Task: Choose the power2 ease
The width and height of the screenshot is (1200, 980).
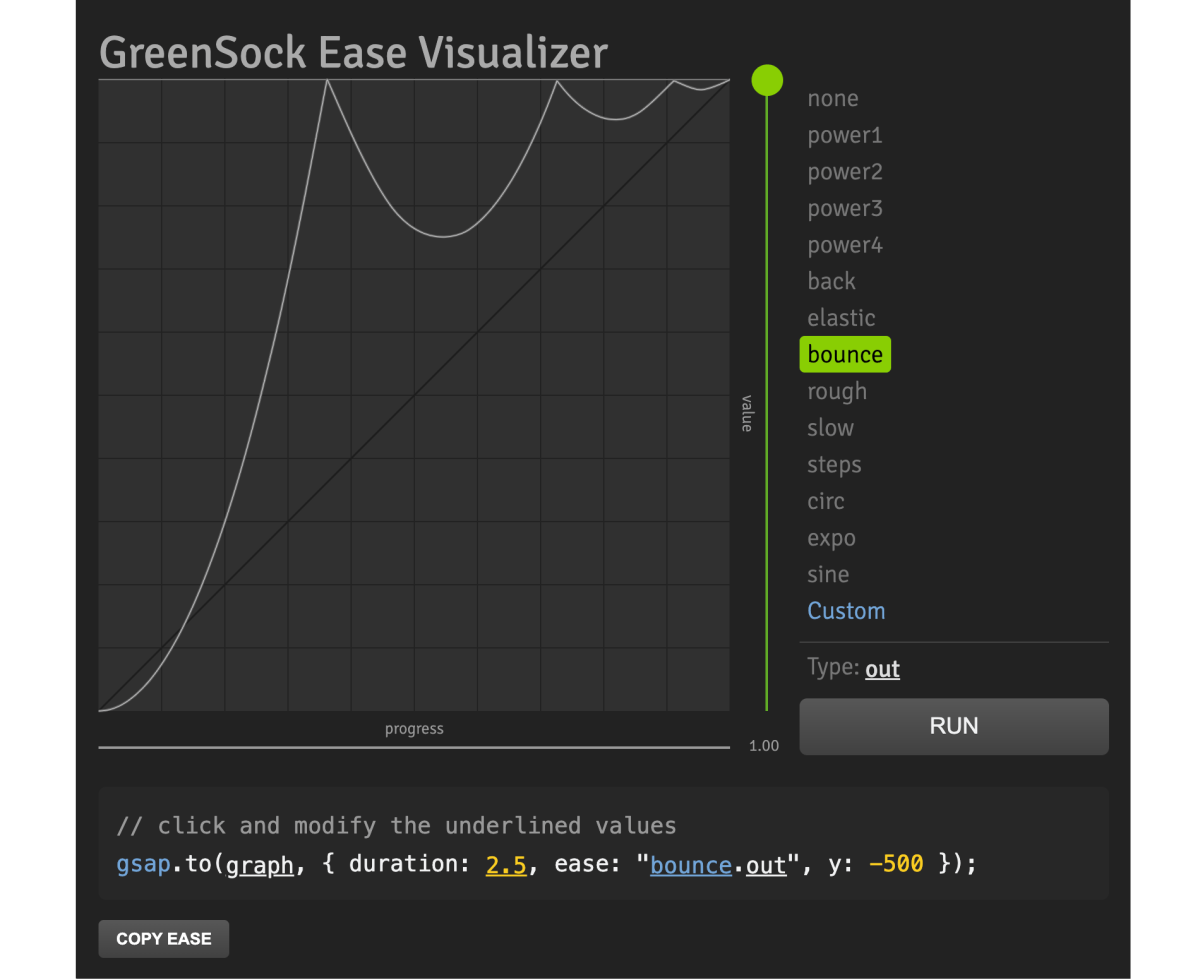Action: (845, 172)
